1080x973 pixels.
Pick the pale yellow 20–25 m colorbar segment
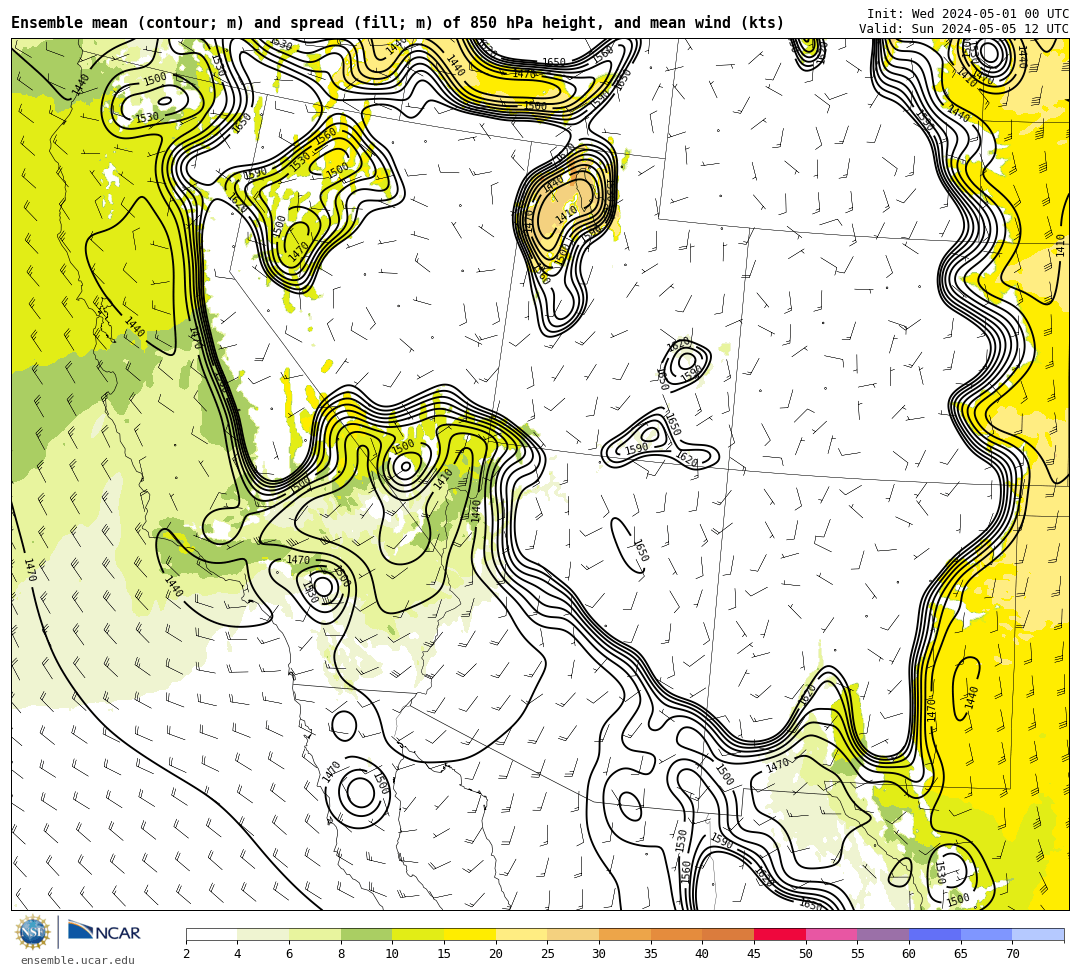521,934
